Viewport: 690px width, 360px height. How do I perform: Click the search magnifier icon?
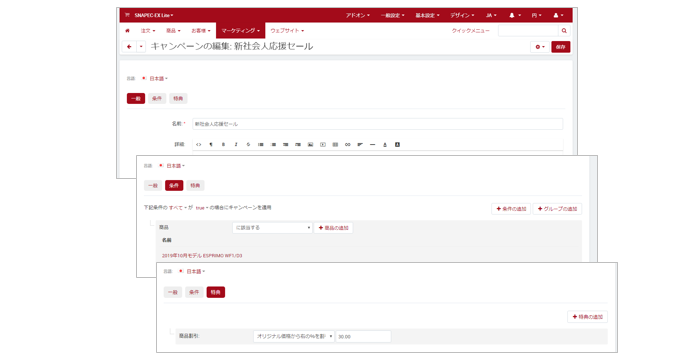click(x=564, y=31)
